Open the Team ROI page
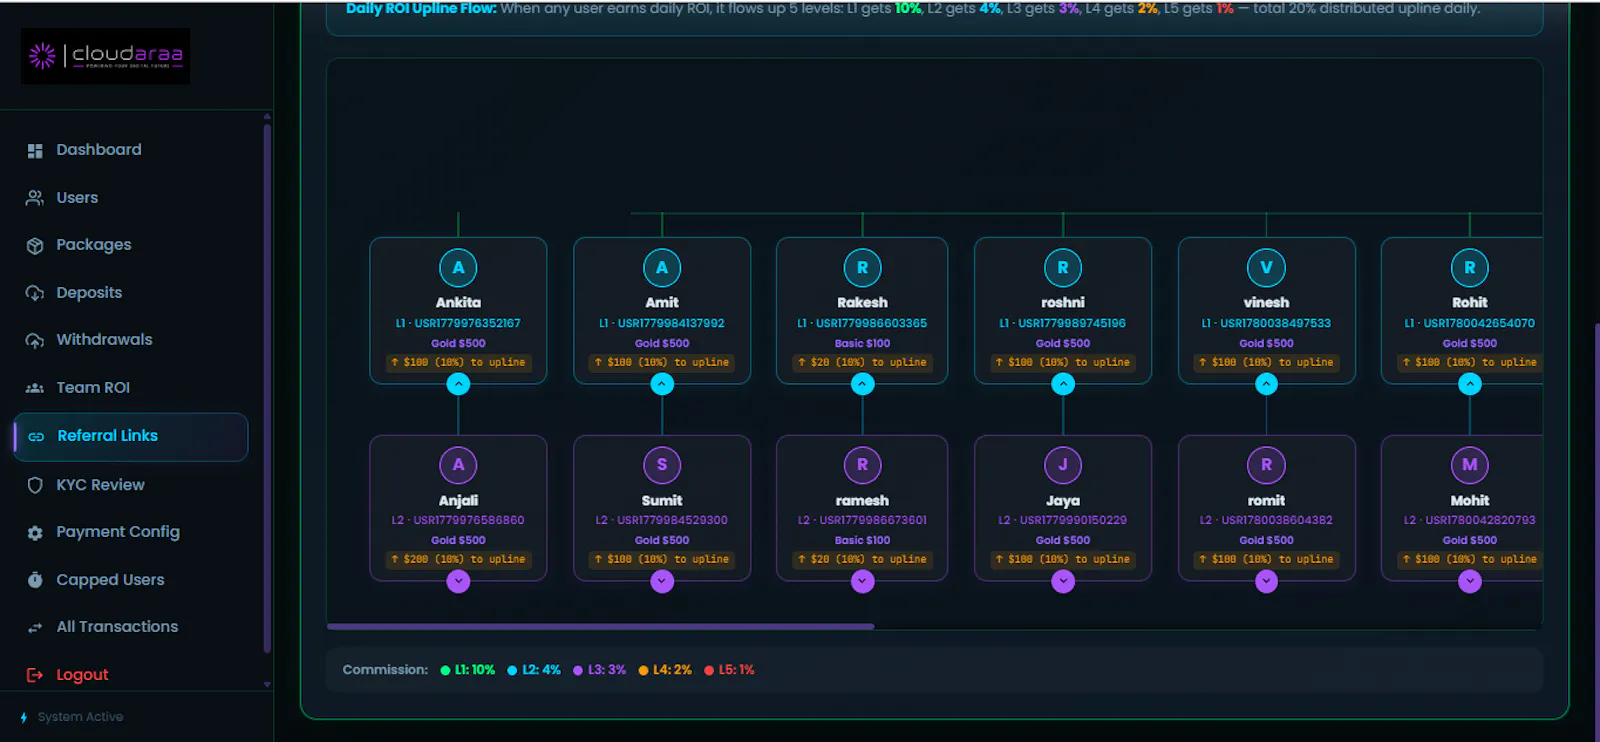Screen dimensions: 1600x742 131,388
